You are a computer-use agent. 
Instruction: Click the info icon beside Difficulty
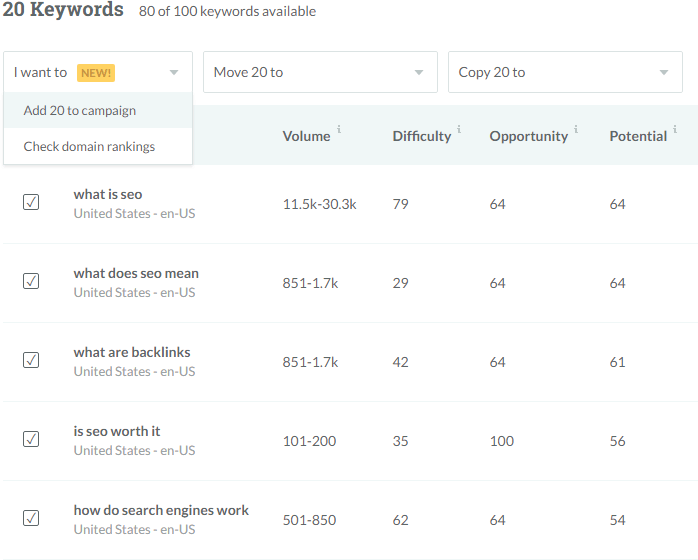tap(459, 129)
